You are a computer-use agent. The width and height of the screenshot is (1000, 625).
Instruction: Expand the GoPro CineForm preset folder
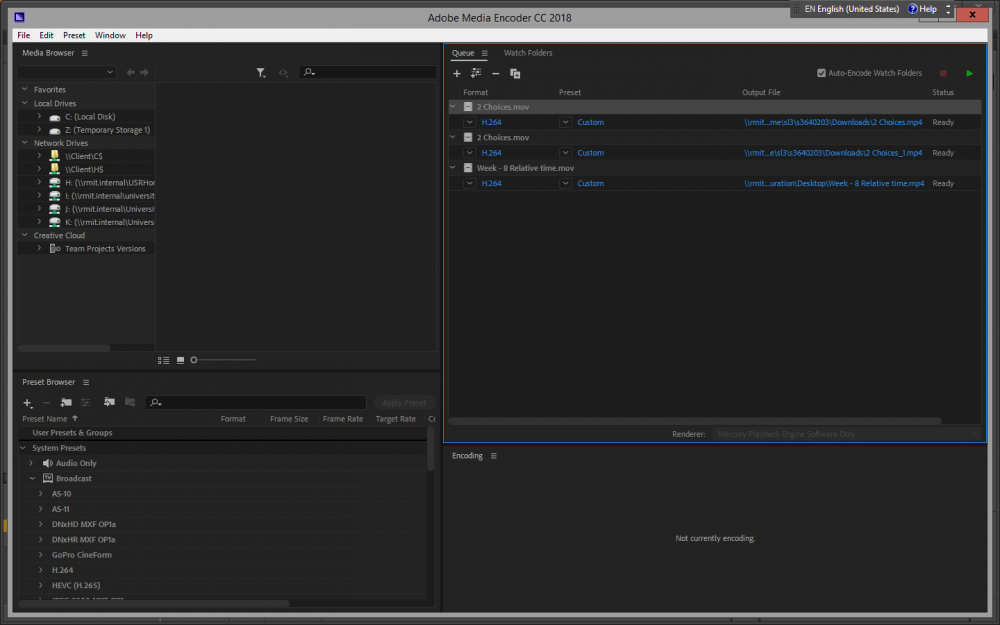coord(41,555)
